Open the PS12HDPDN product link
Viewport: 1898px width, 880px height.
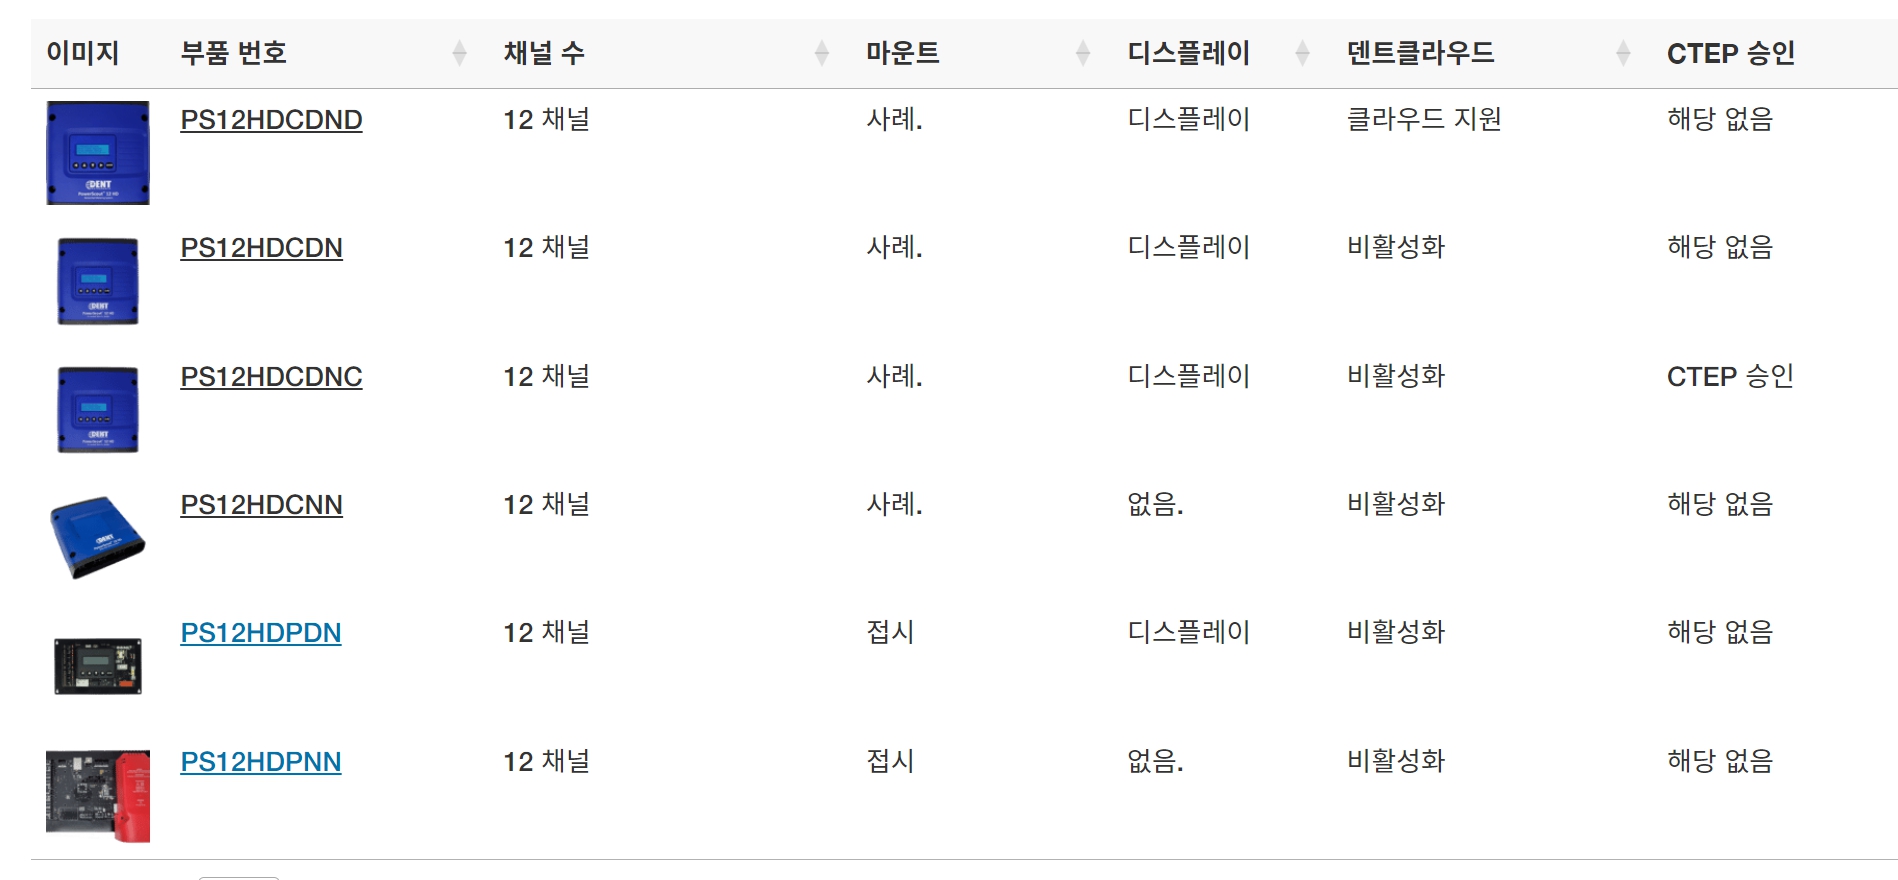260,633
